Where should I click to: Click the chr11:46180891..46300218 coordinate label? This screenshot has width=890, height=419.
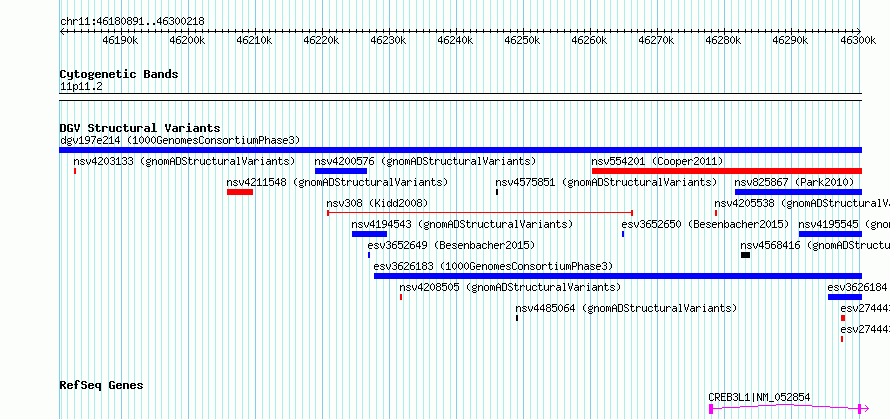[x=132, y=22]
